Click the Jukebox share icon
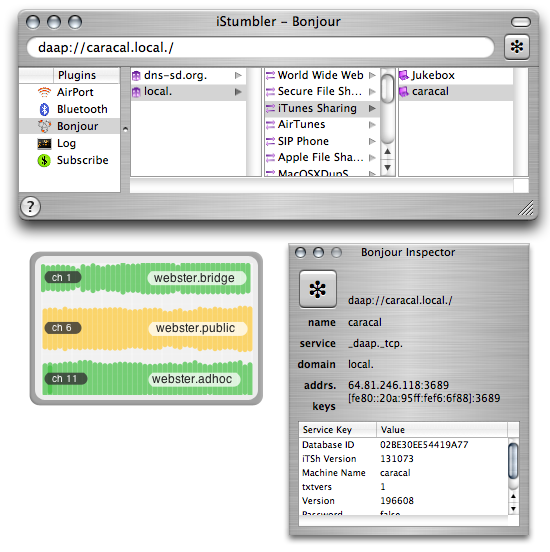Viewport: 550px width, 552px height. pyautogui.click(x=404, y=75)
